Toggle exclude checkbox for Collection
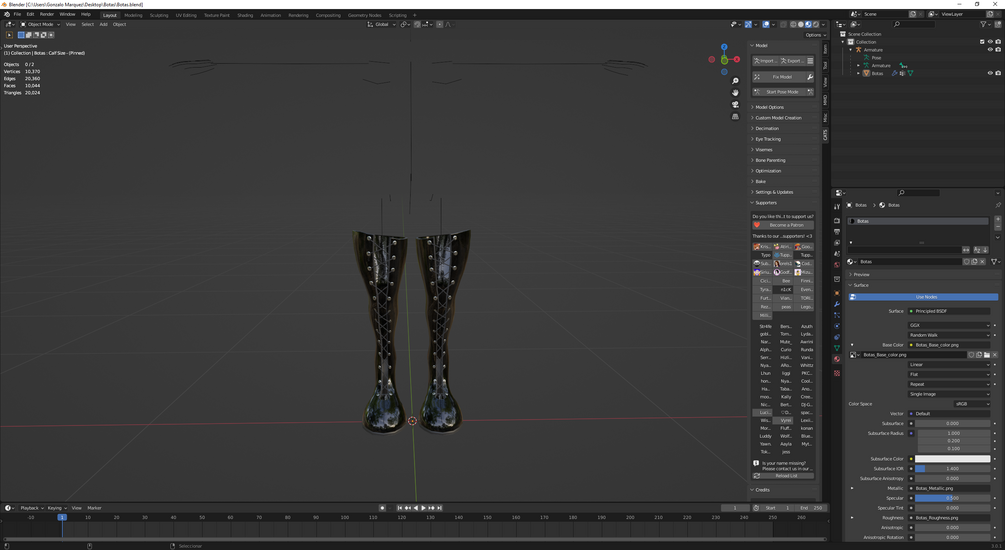This screenshot has width=1005, height=550. coord(982,42)
